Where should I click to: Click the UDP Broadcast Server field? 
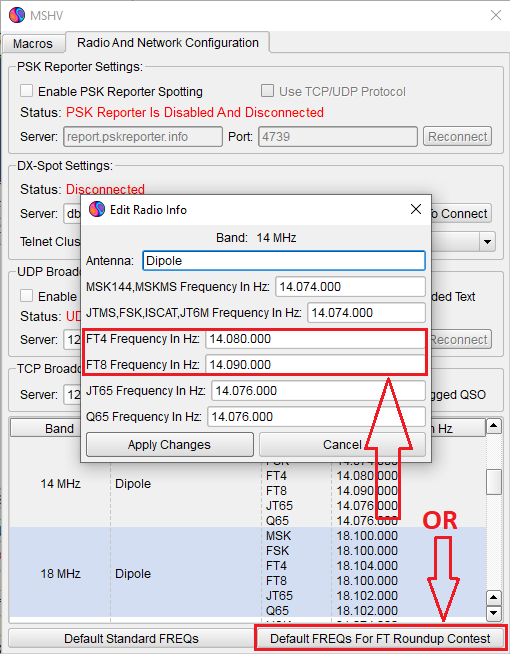coord(72,340)
